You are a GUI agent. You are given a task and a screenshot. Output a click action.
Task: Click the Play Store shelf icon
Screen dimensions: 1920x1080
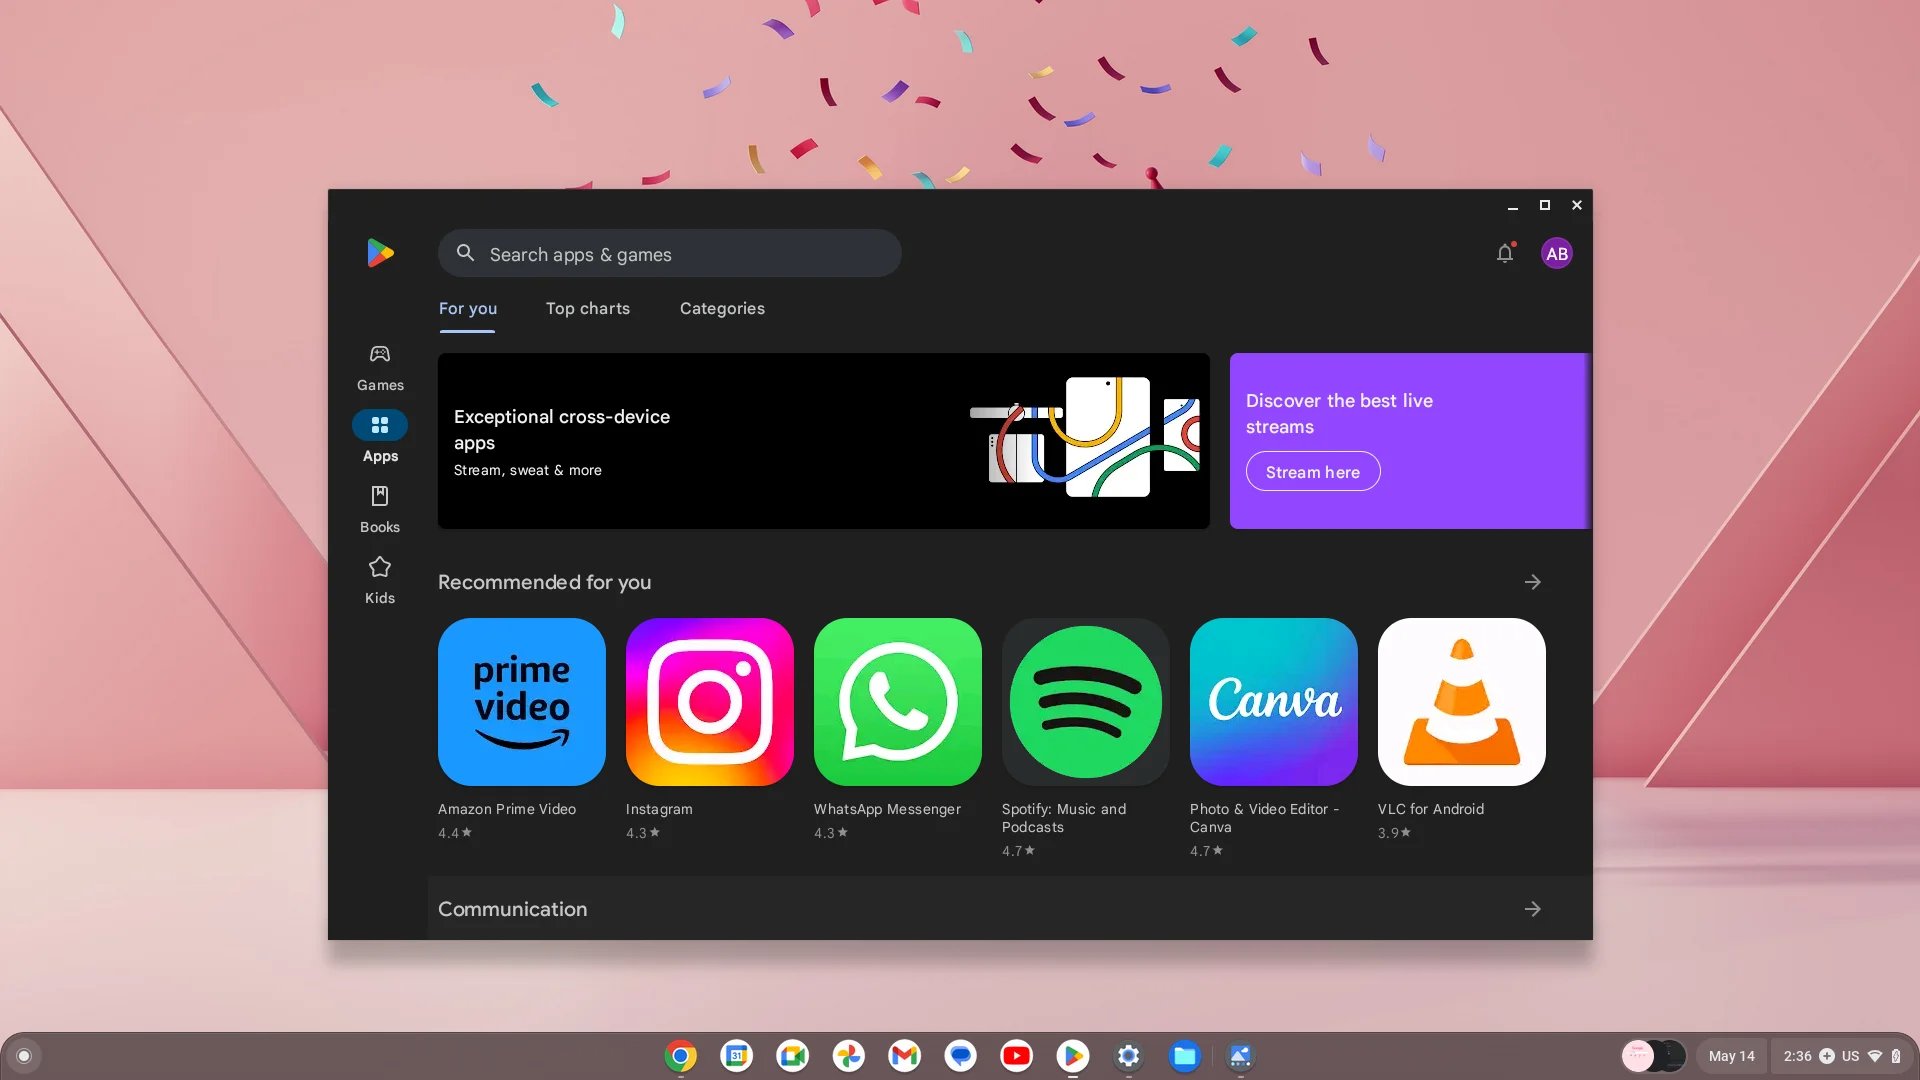(x=1073, y=1056)
